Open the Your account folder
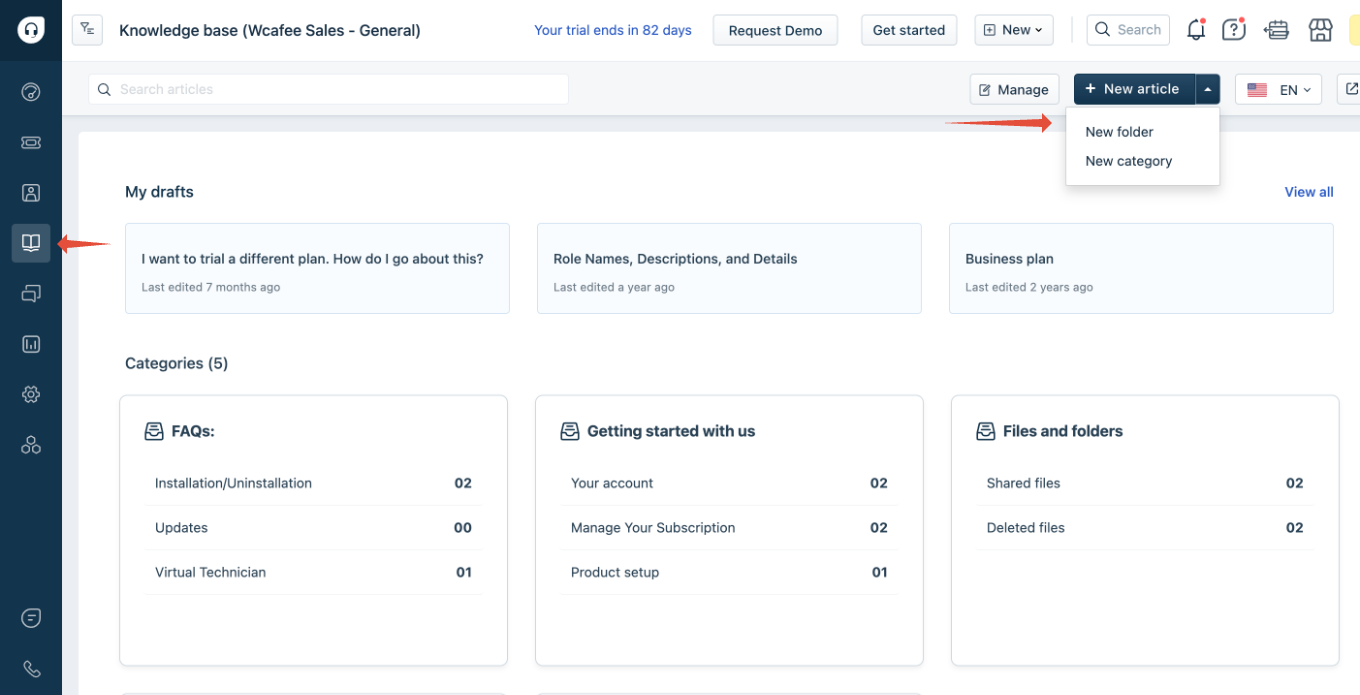Image resolution: width=1360 pixels, height=695 pixels. point(729,483)
